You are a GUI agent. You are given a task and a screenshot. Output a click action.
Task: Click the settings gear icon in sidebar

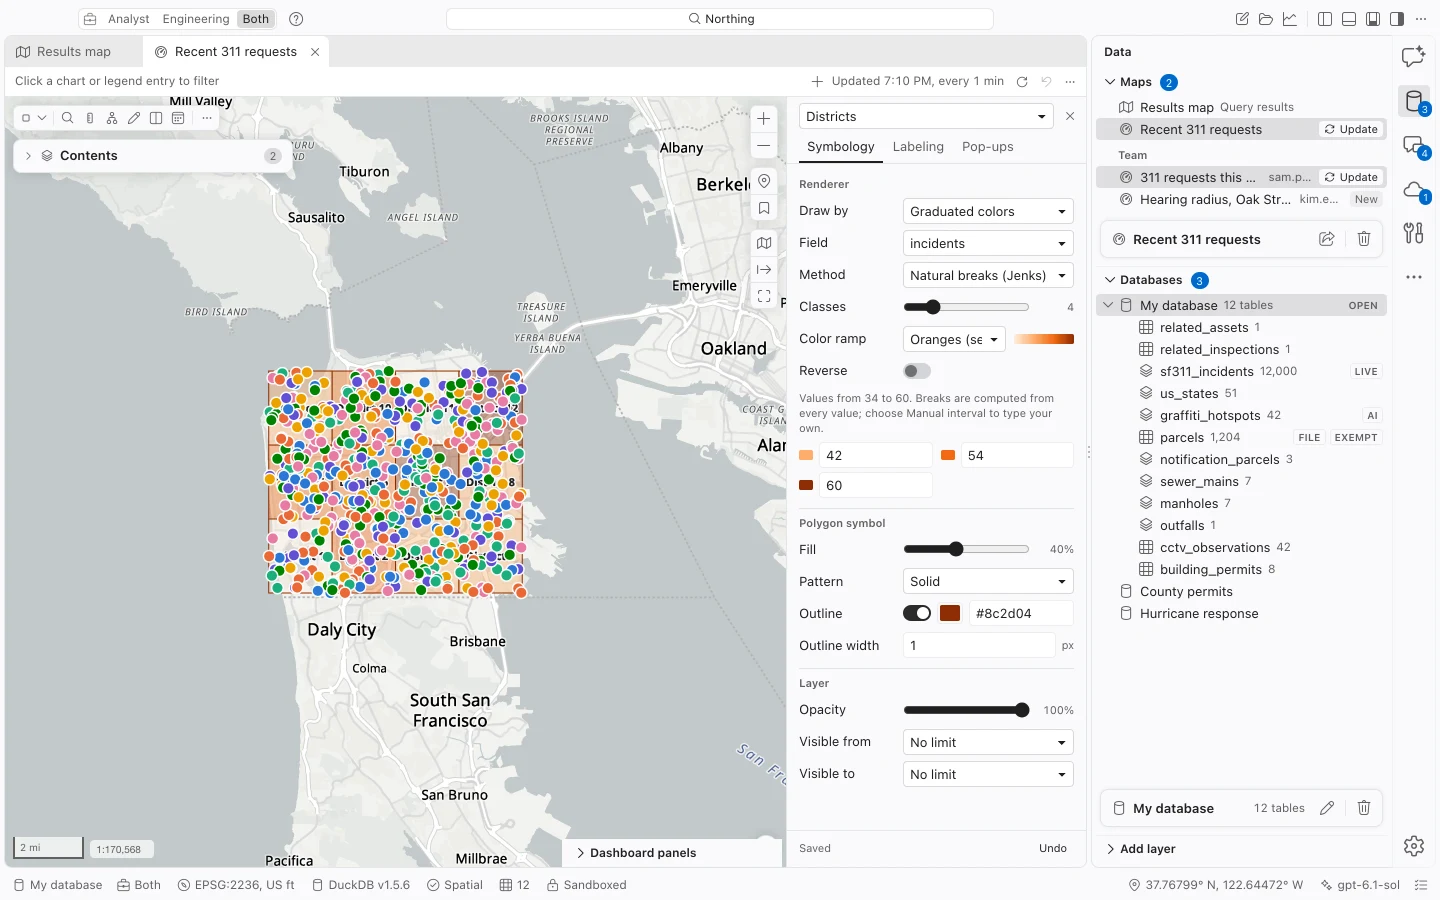1414,846
